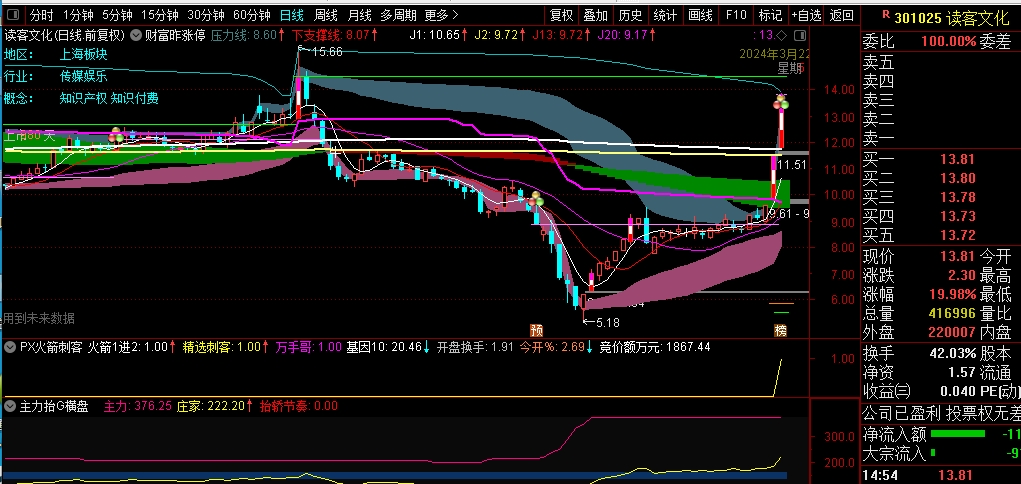The height and width of the screenshot is (484, 1021).
Task: Click the 主力: 376.25 indicator value
Action: (137, 406)
